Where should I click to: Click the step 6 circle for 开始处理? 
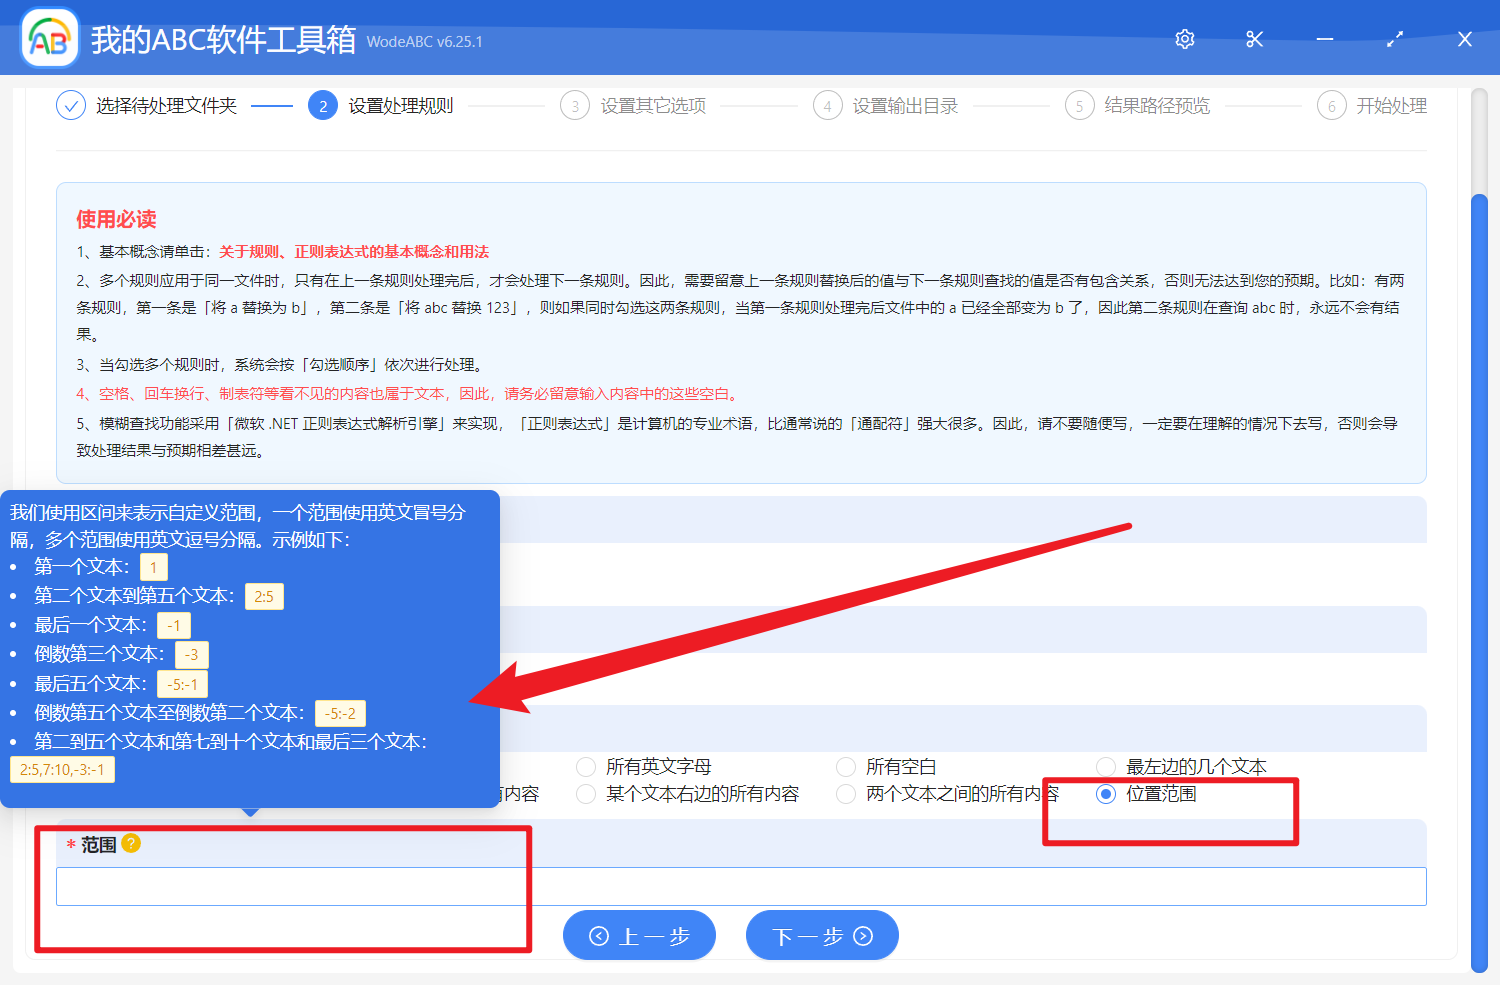(x=1331, y=105)
